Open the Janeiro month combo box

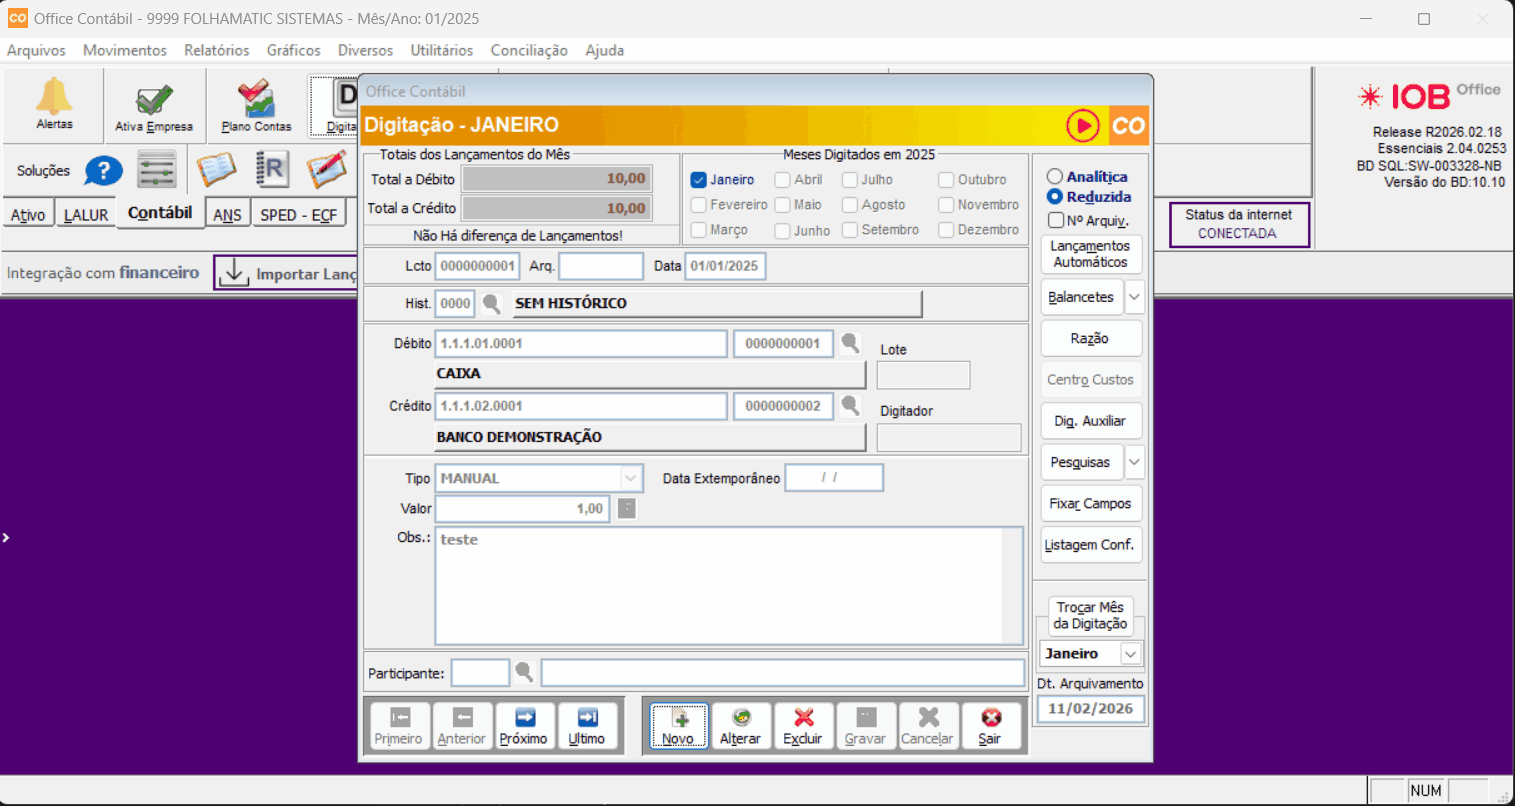1131,654
